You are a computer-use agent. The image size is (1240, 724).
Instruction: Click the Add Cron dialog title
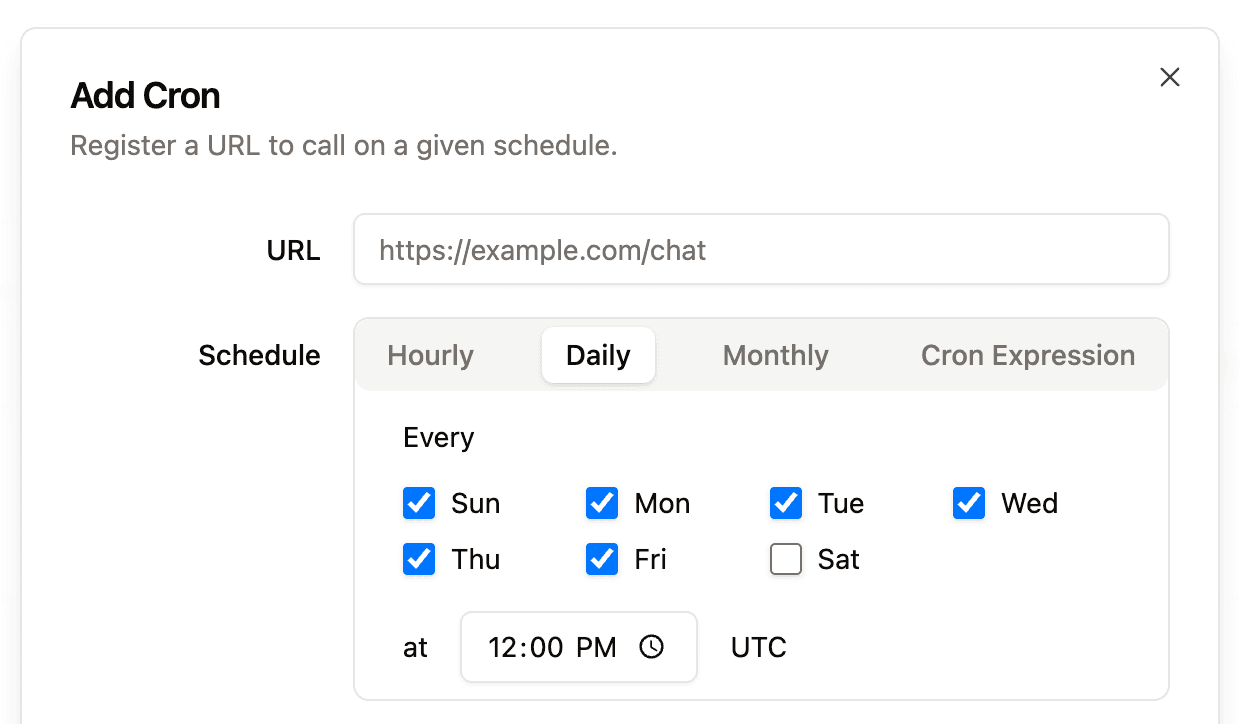click(145, 95)
